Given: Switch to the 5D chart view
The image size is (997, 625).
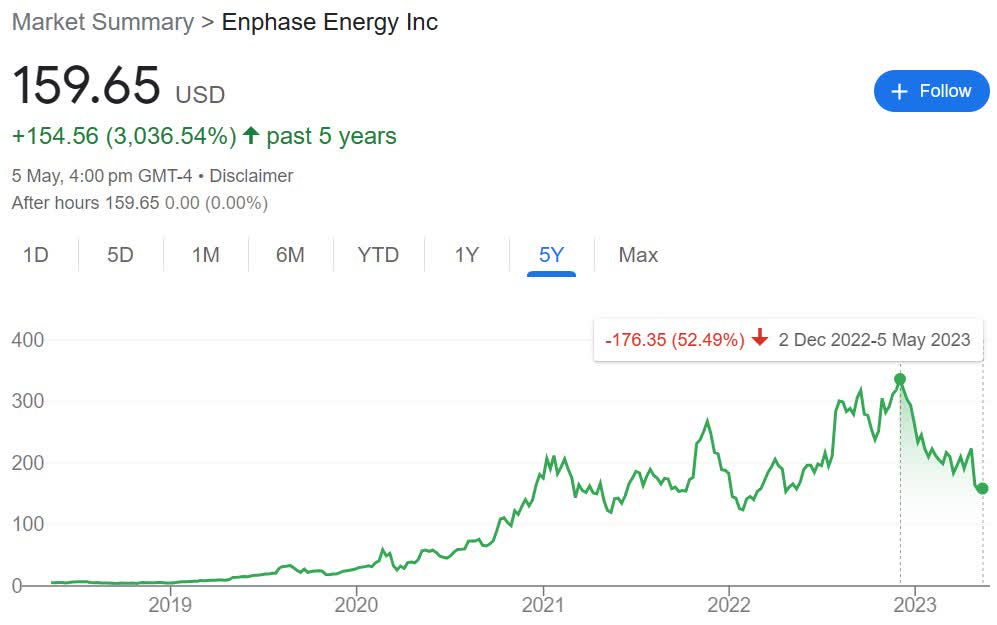Looking at the screenshot, I should [x=118, y=255].
